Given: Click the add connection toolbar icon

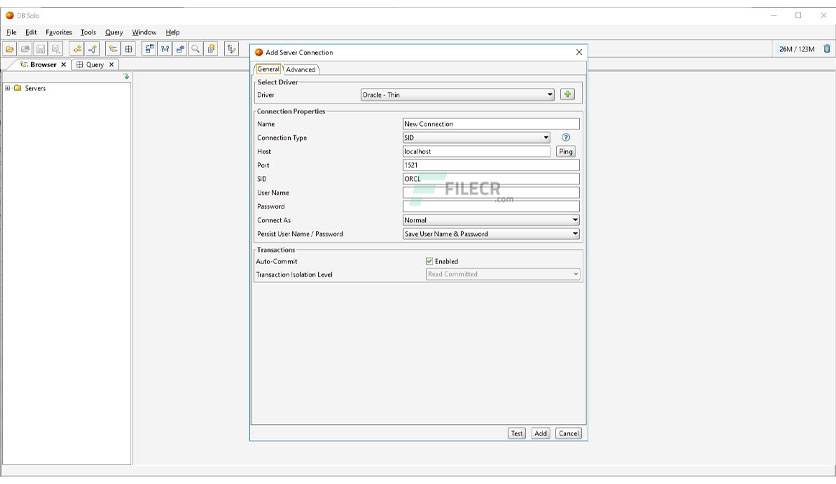Looking at the screenshot, I should [77, 49].
